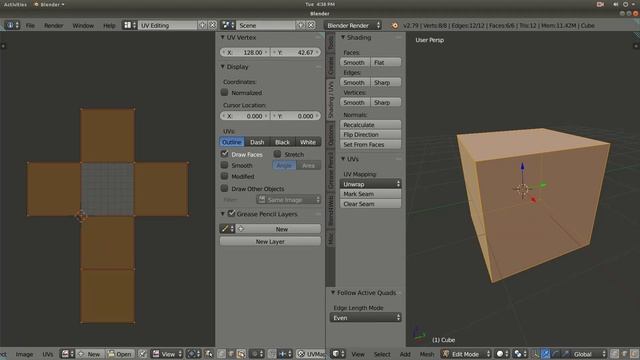The width and height of the screenshot is (640, 360).
Task: Open the Window menu
Action: 83,25
